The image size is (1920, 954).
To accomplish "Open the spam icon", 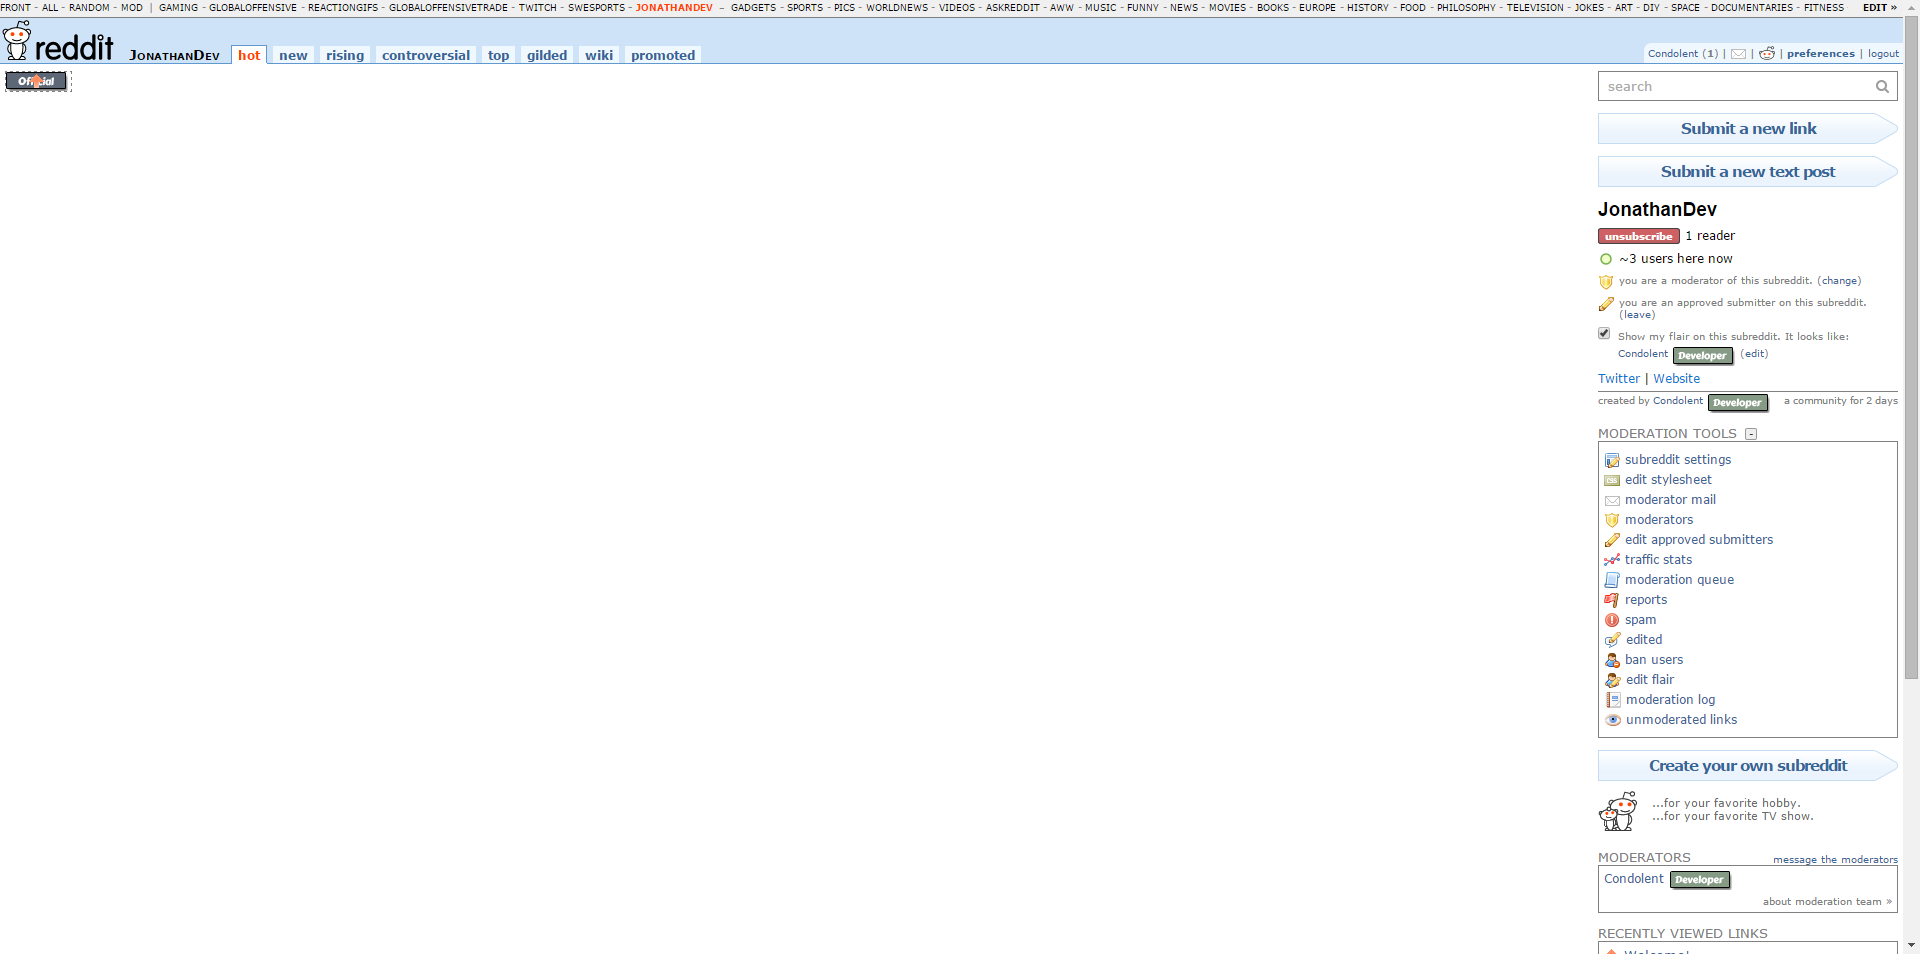I will pyautogui.click(x=1612, y=620).
